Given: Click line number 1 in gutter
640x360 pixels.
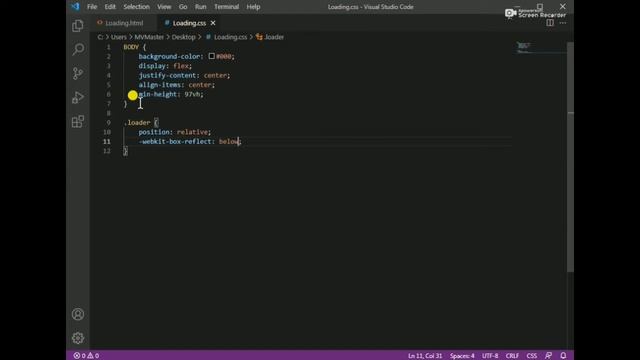Looking at the screenshot, I should pyautogui.click(x=109, y=47).
